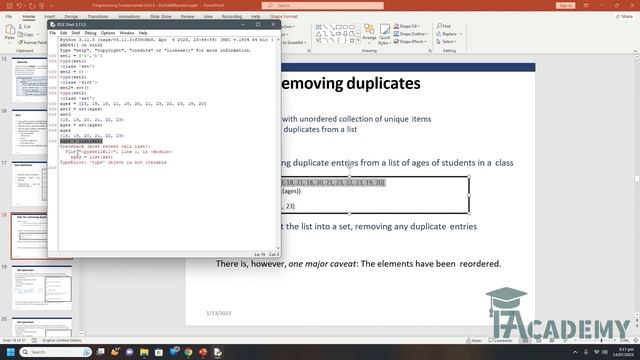The image size is (640, 360).
Task: Expand the Shape Effects dropdown
Action: [x=426, y=42]
